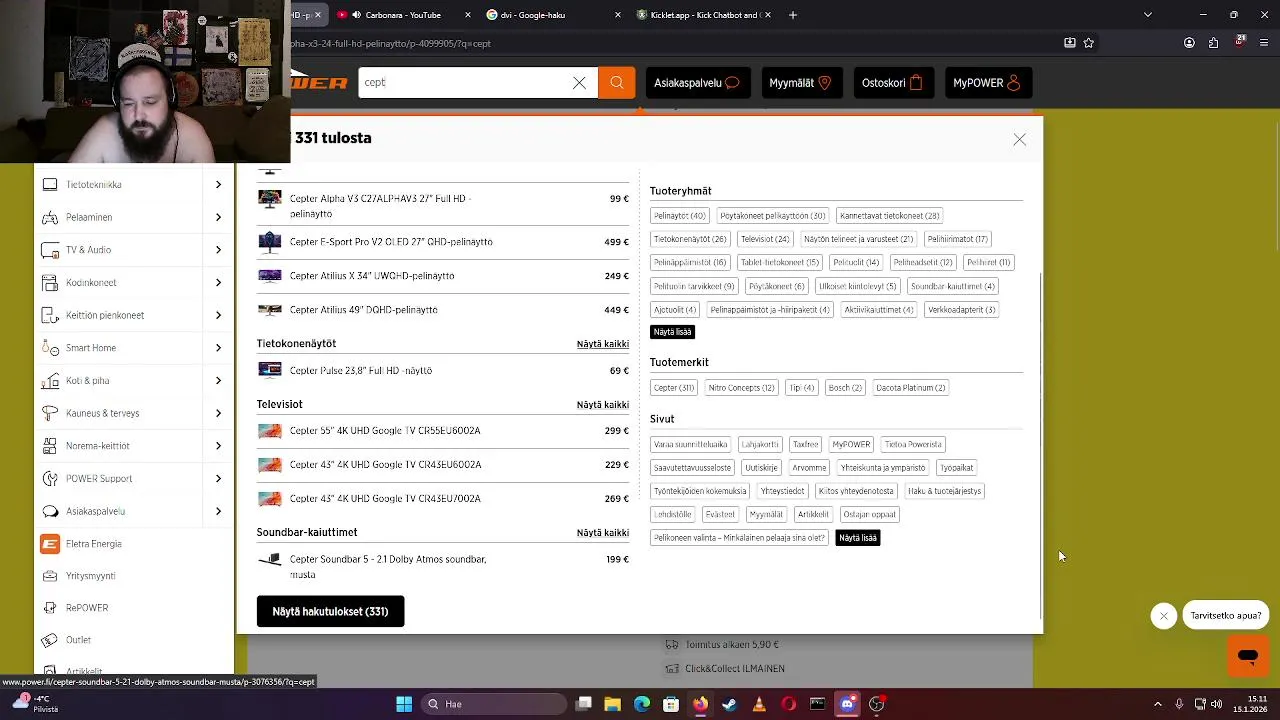Open Yritysmyynti in the sidebar

click(x=90, y=576)
